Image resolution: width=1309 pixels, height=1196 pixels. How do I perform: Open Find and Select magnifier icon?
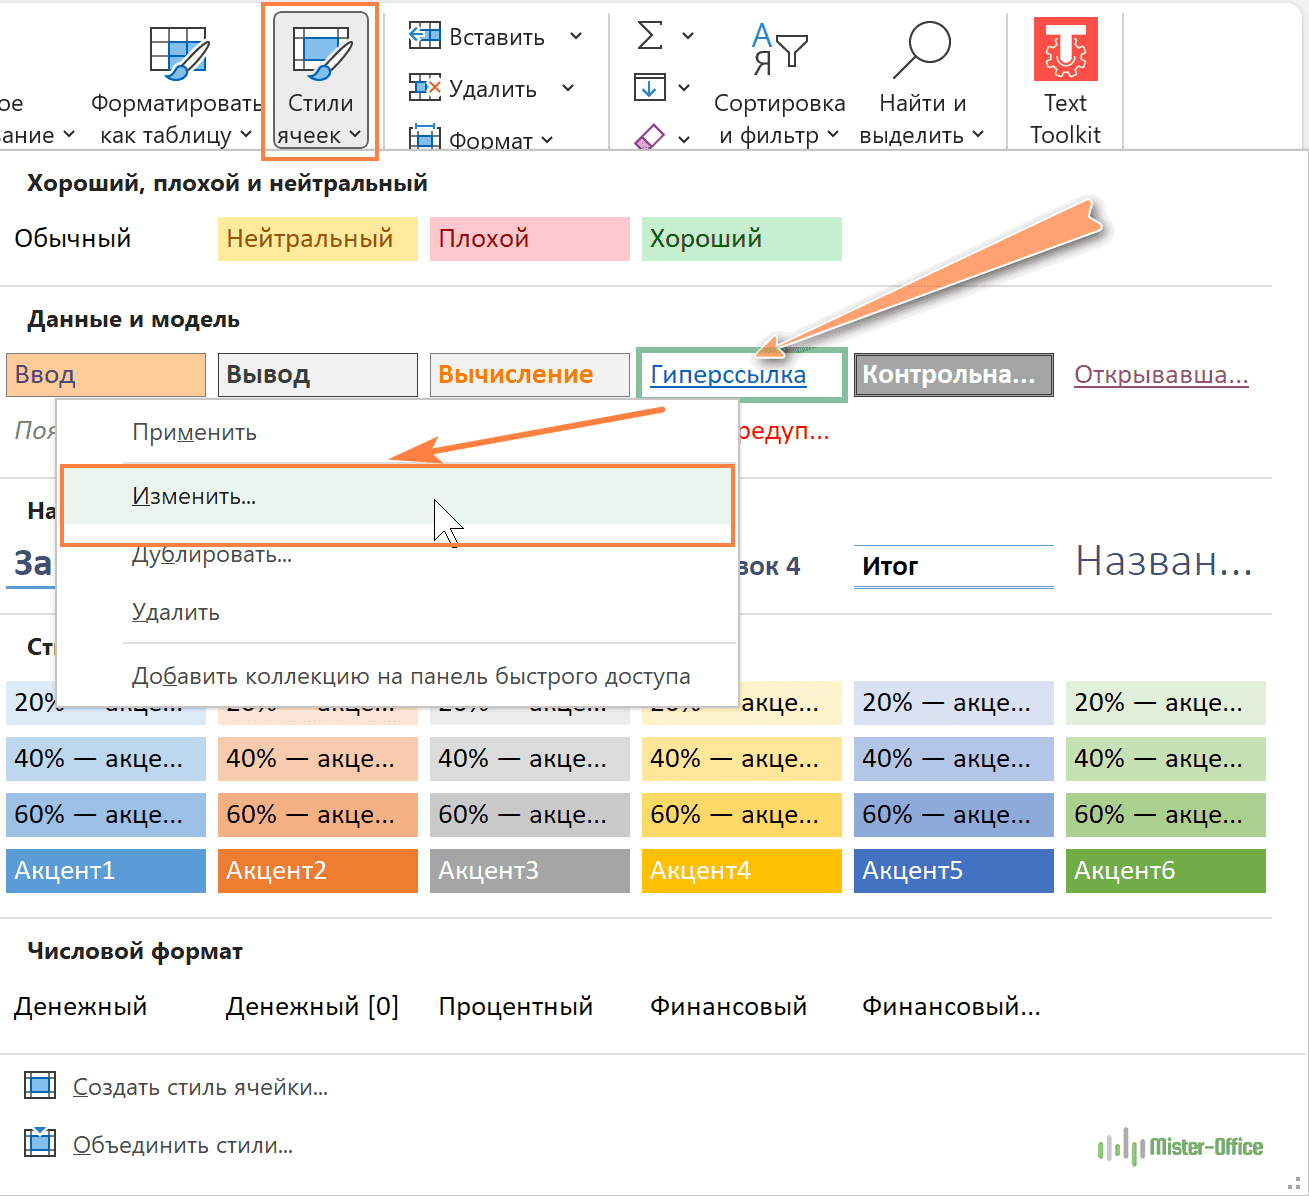tap(921, 50)
